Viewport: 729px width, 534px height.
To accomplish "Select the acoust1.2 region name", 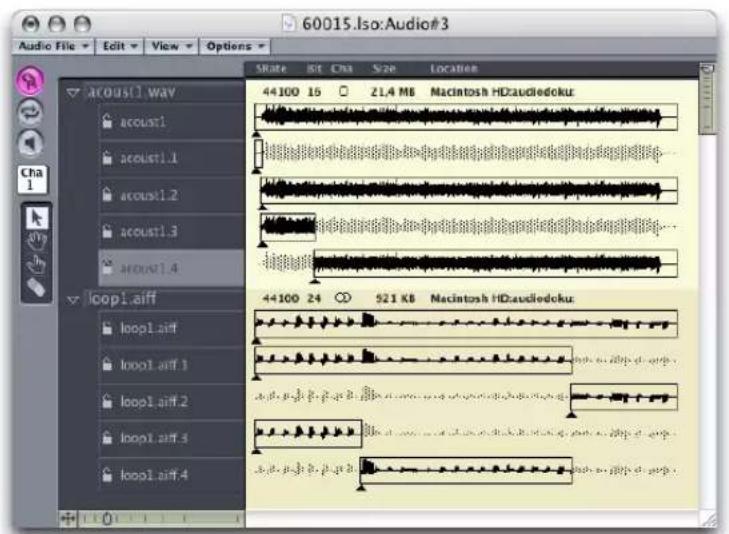I will [149, 195].
